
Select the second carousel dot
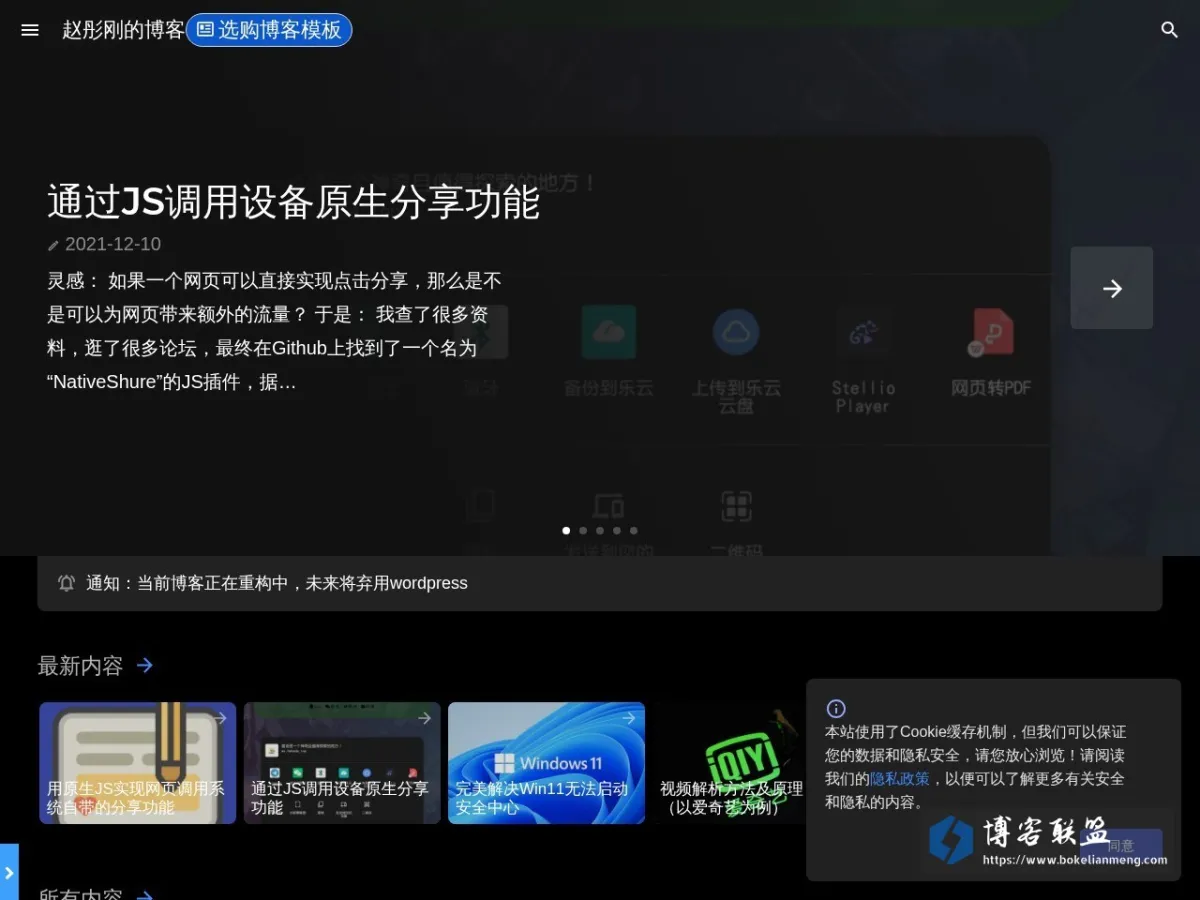(x=583, y=531)
